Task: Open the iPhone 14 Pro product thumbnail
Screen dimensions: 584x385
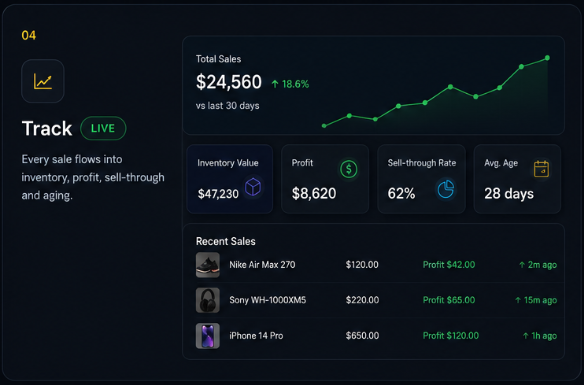Action: pos(208,336)
